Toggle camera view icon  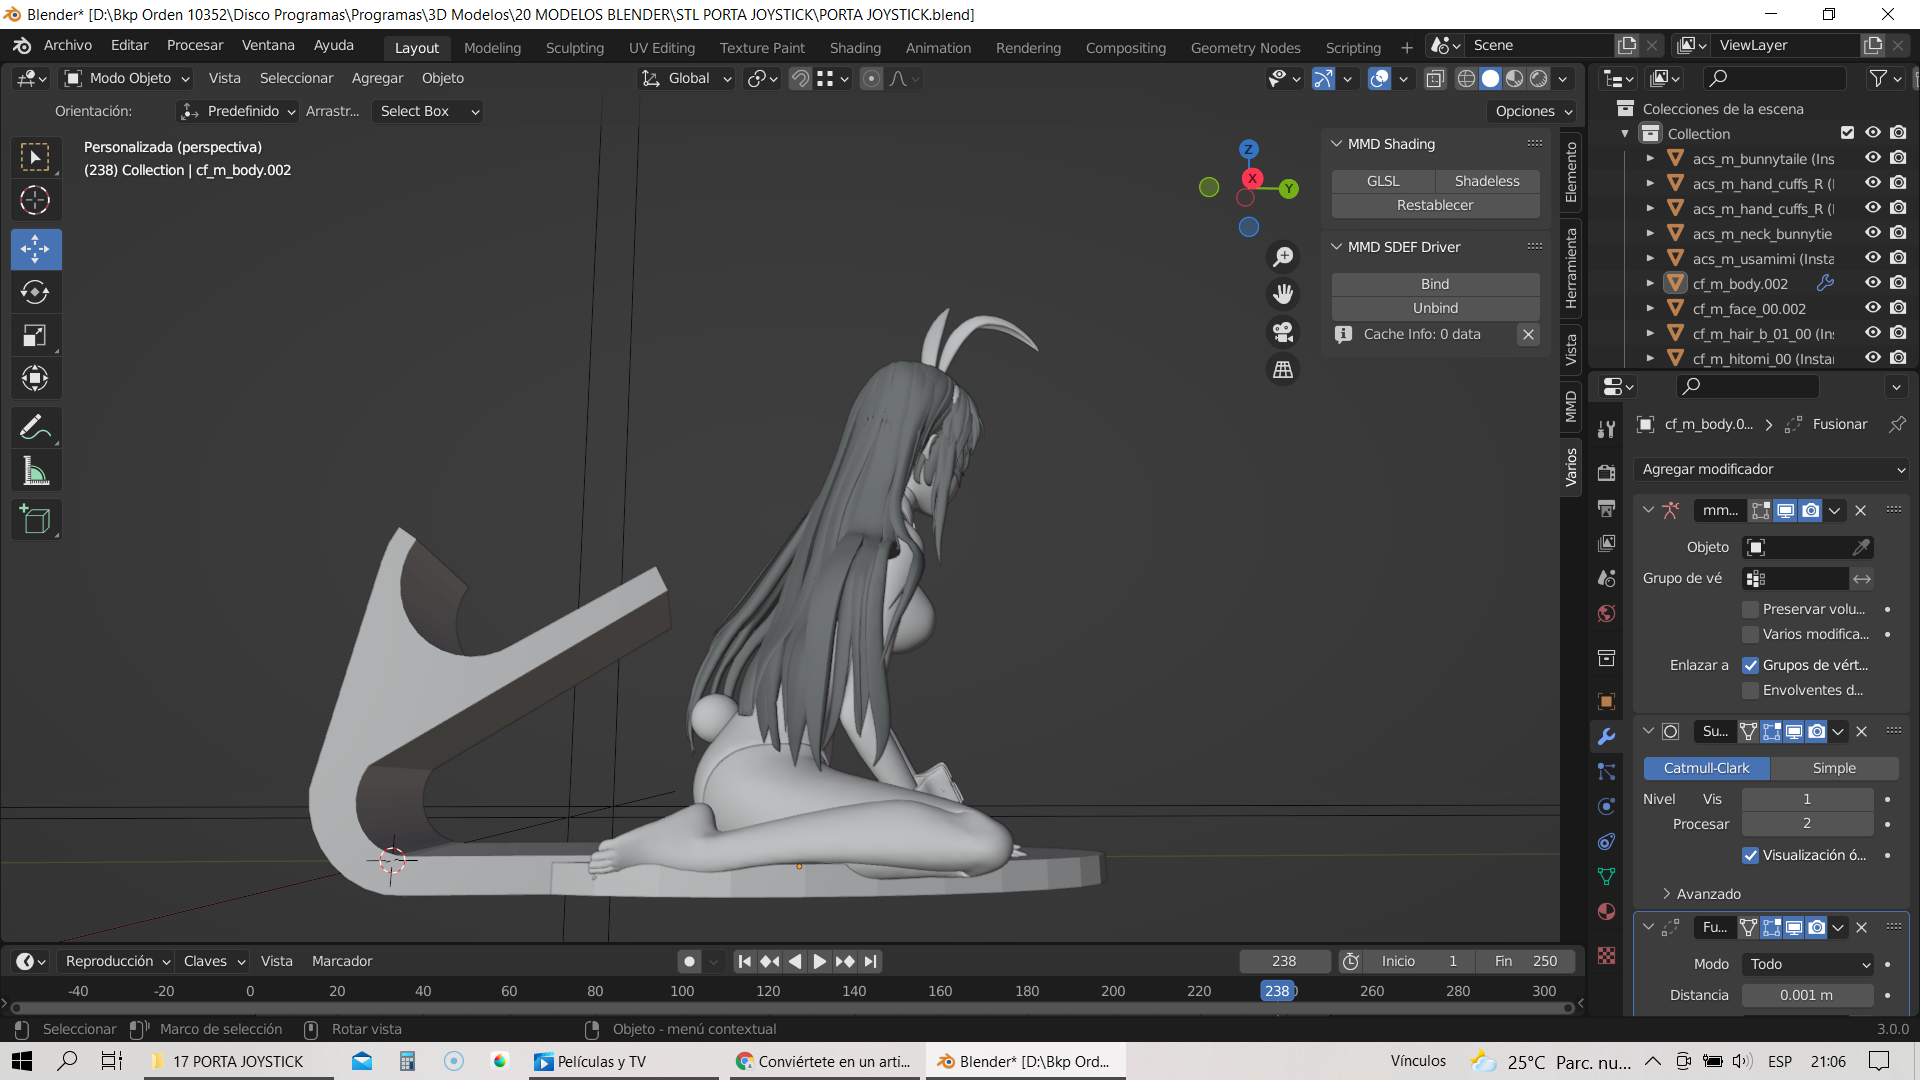click(x=1283, y=332)
